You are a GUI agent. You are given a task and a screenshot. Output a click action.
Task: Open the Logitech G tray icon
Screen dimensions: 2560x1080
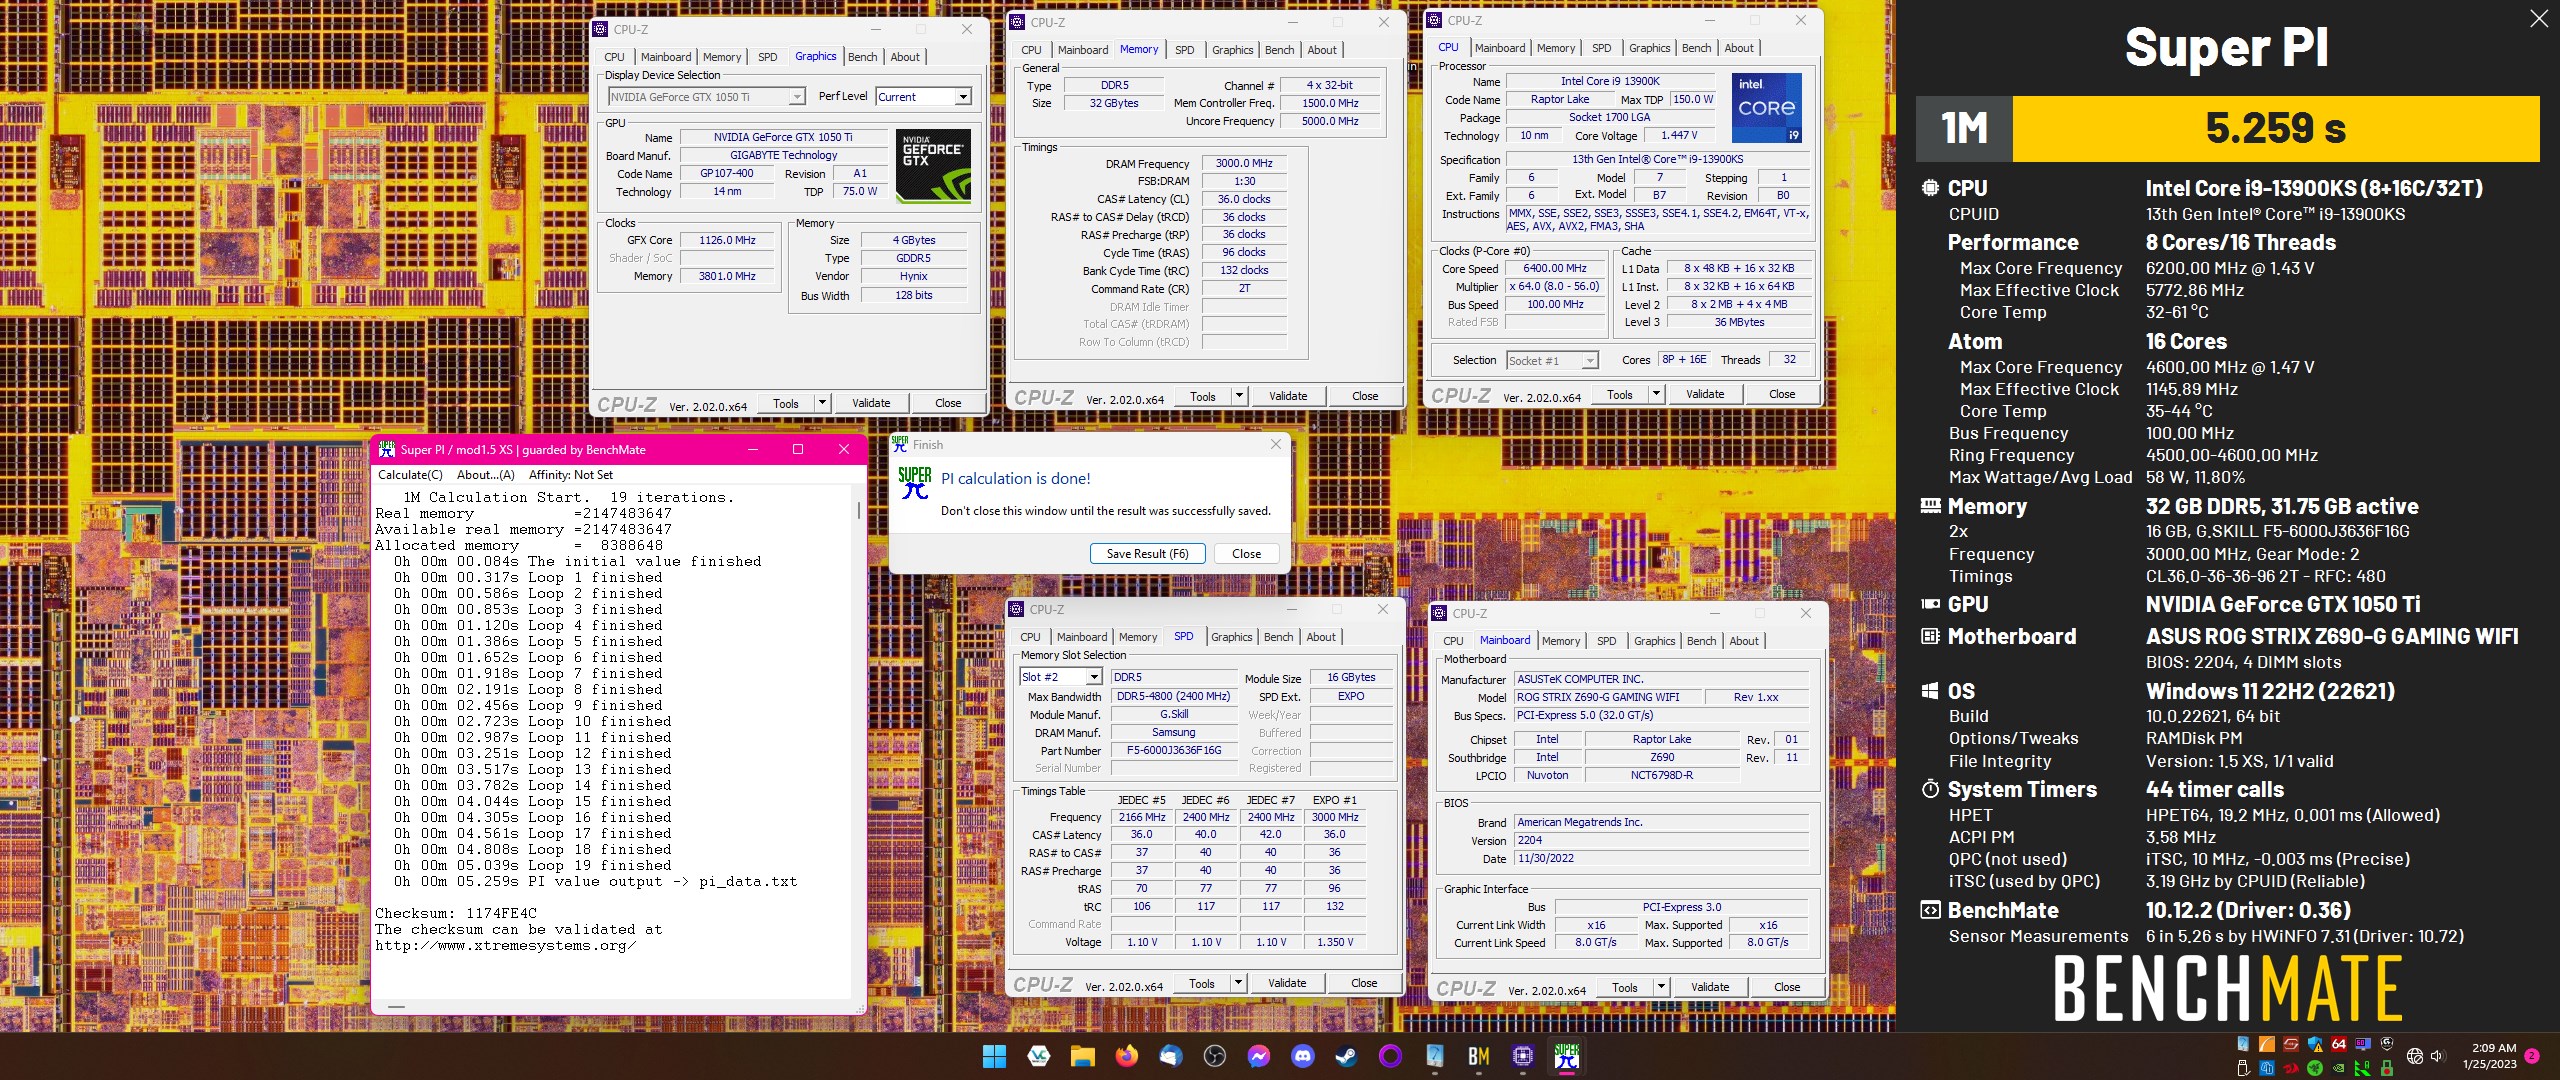click(2386, 1045)
